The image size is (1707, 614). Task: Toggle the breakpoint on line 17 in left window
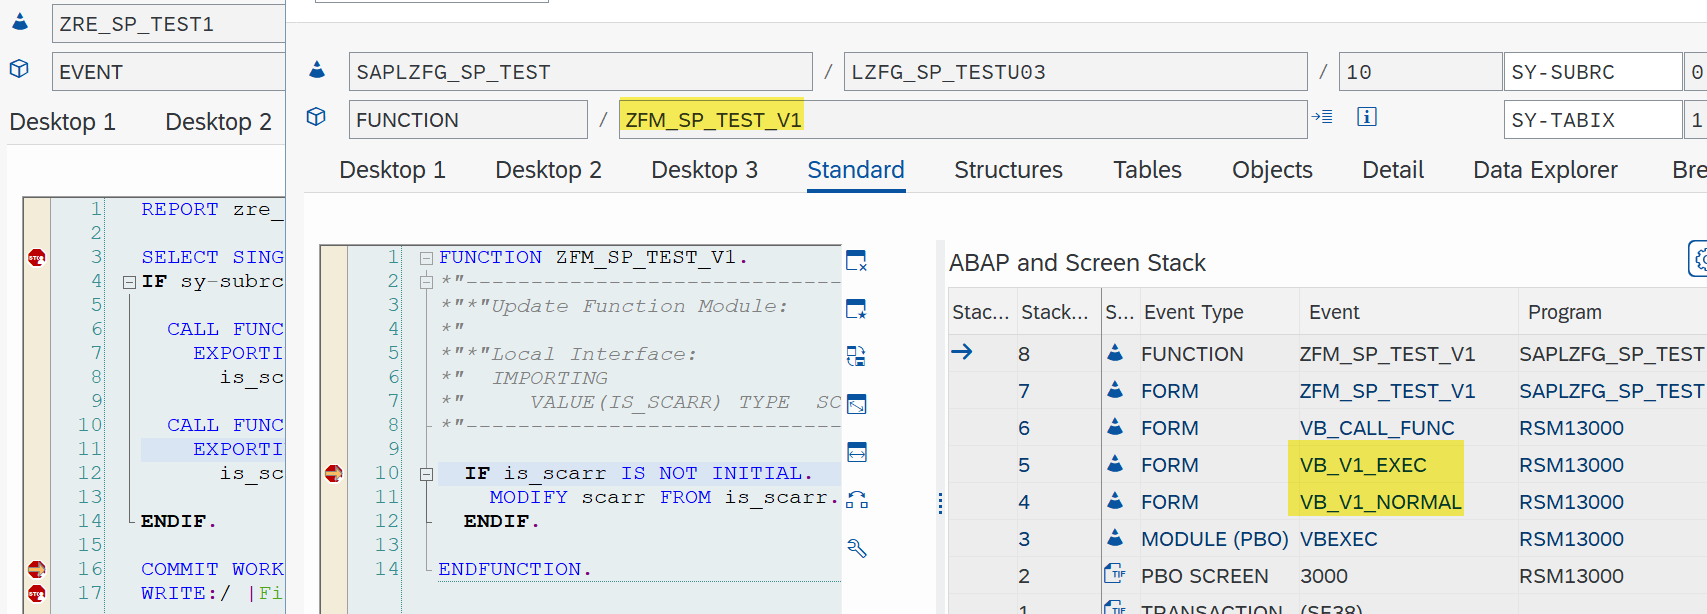pyautogui.click(x=36, y=593)
